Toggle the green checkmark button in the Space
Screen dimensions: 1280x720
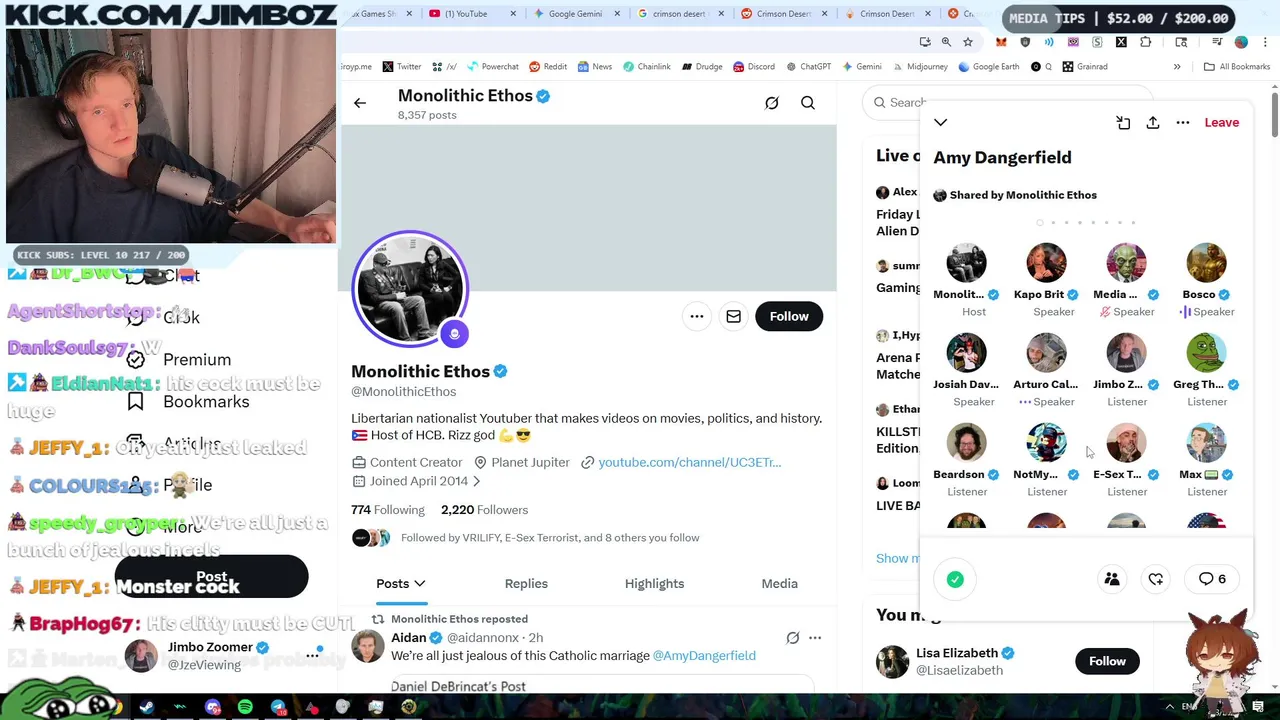tap(955, 579)
